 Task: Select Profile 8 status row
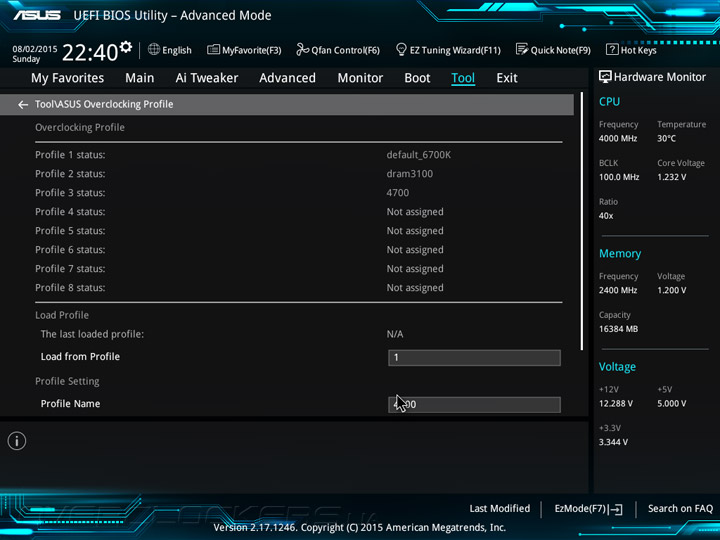tap(298, 287)
